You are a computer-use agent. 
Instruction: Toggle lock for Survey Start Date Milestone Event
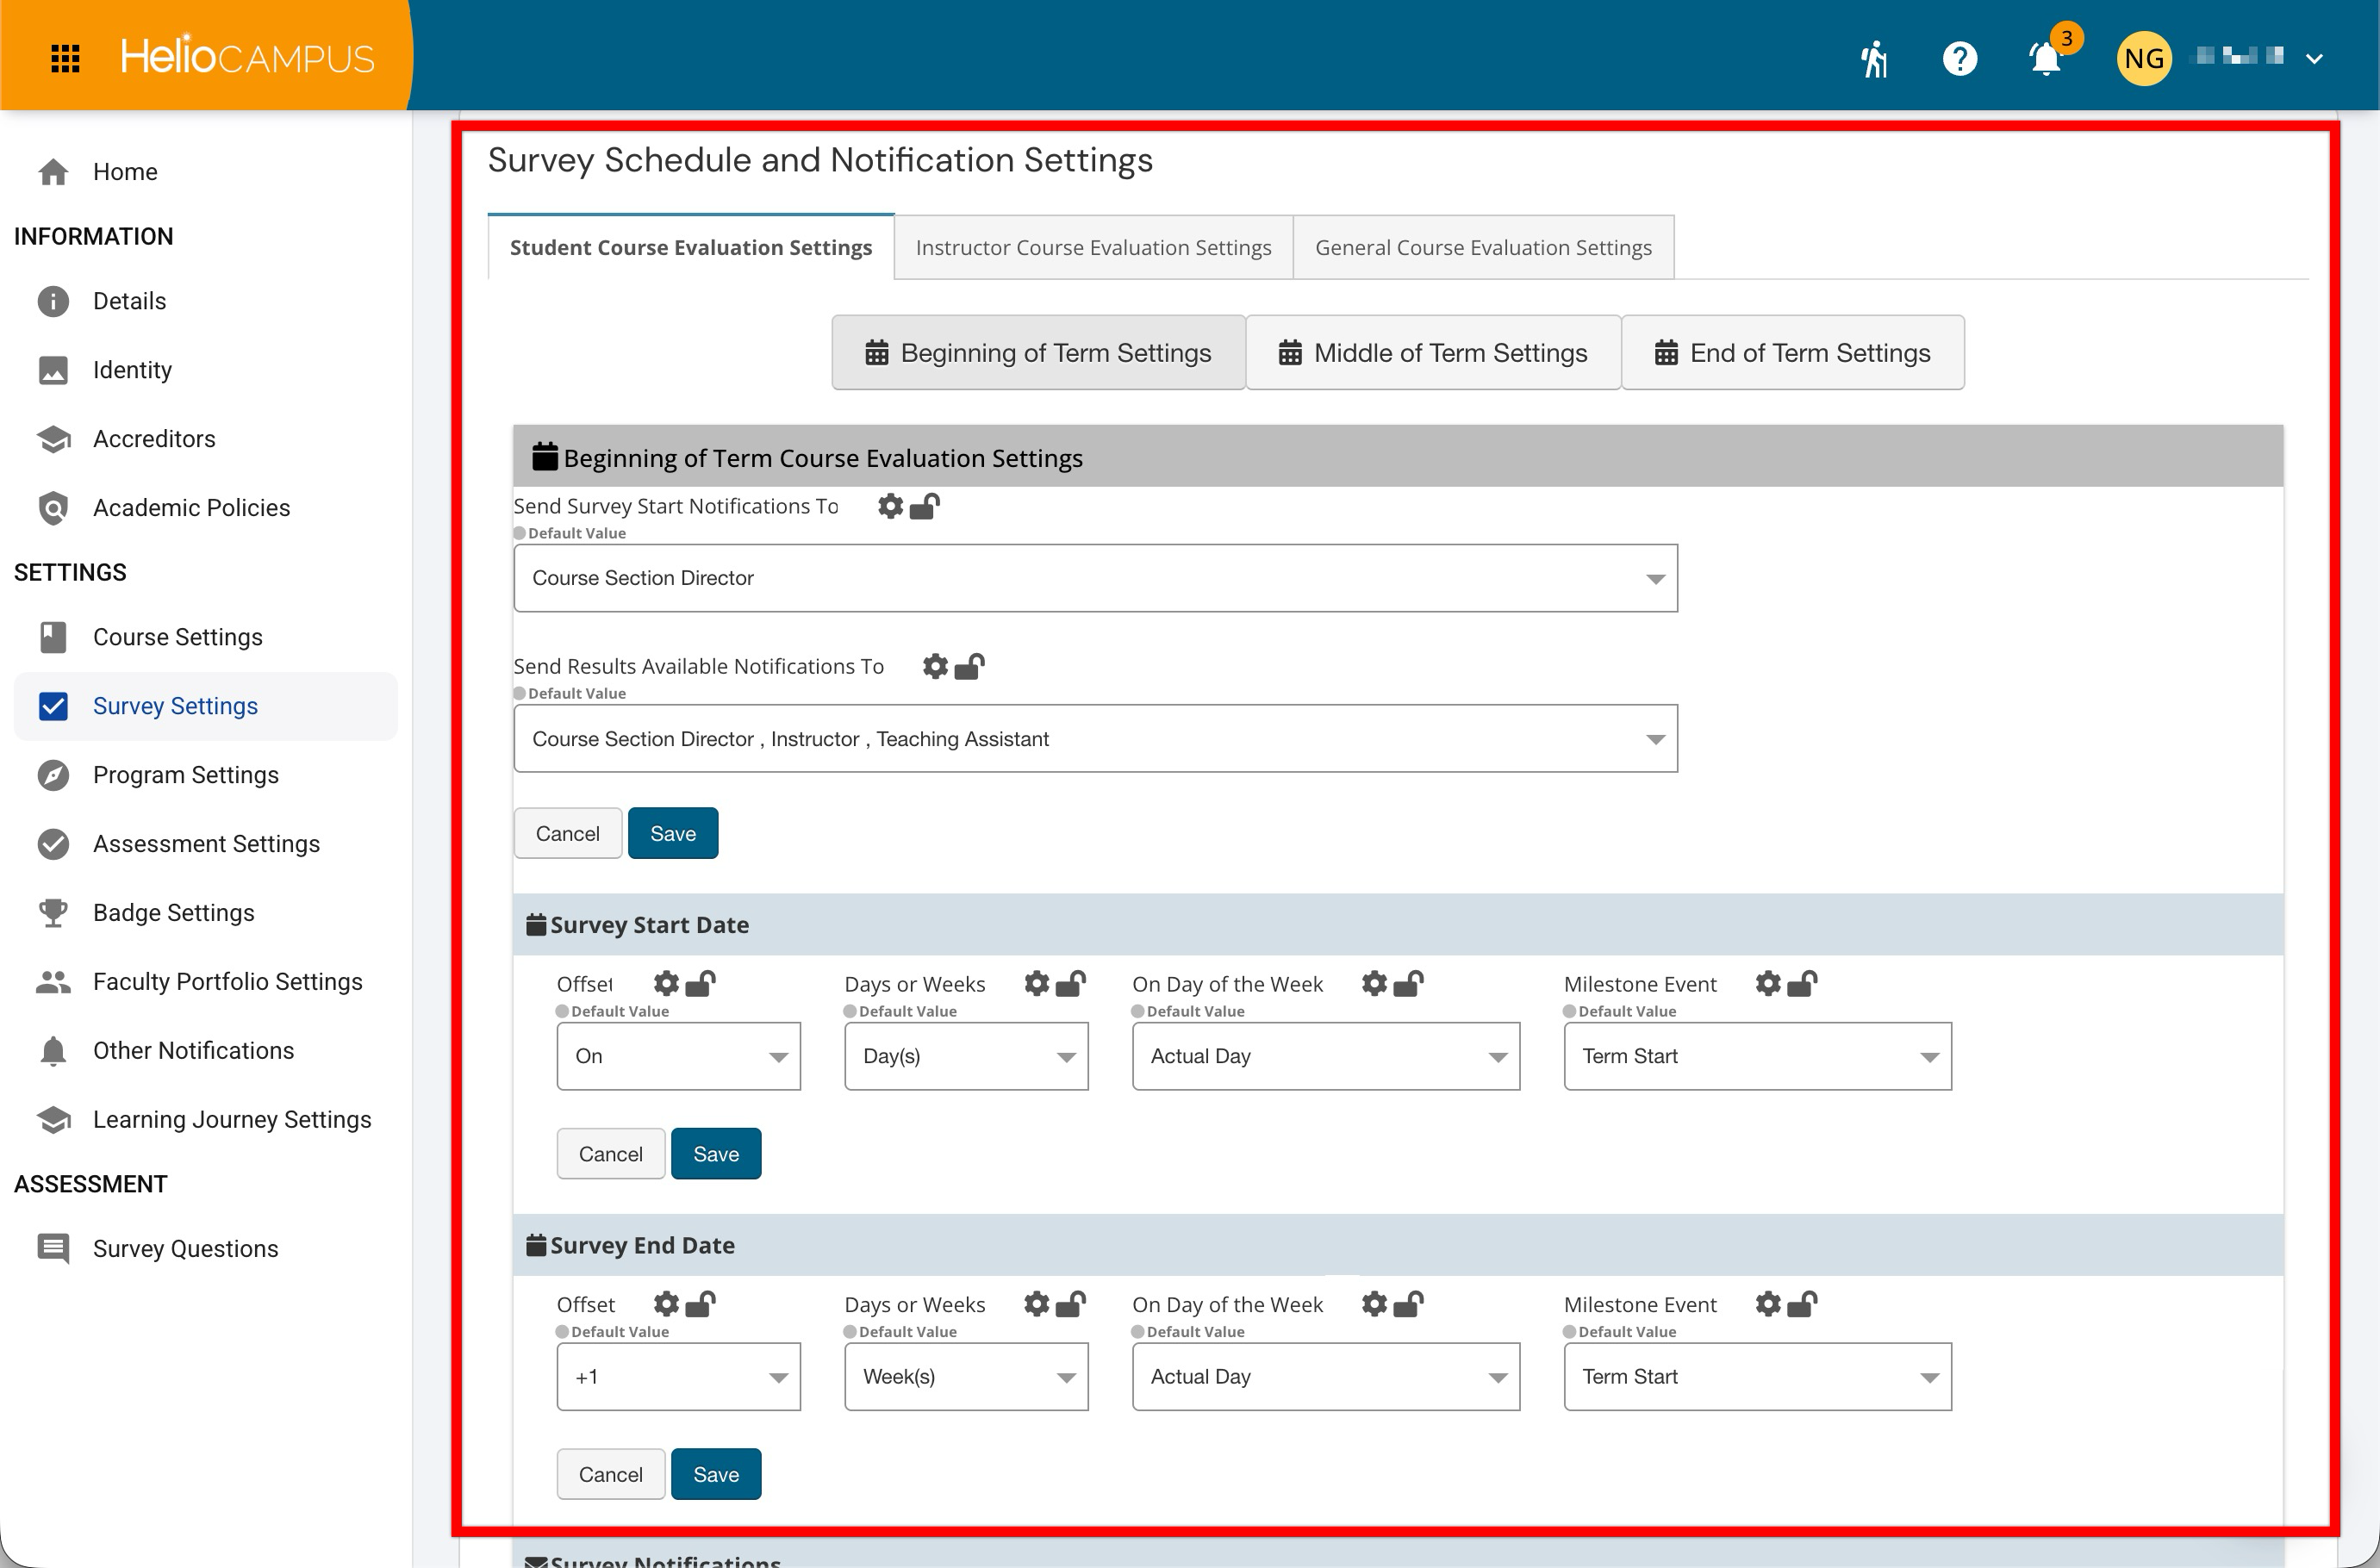[1803, 984]
